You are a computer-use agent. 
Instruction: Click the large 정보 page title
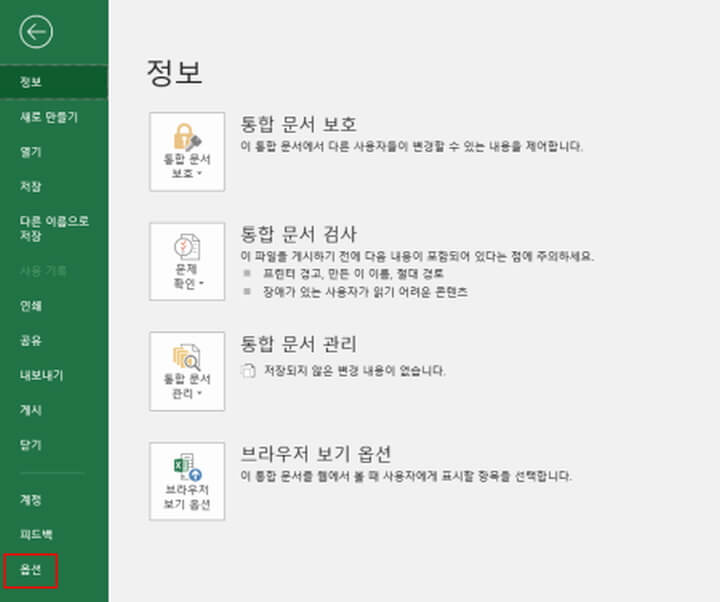coord(174,73)
